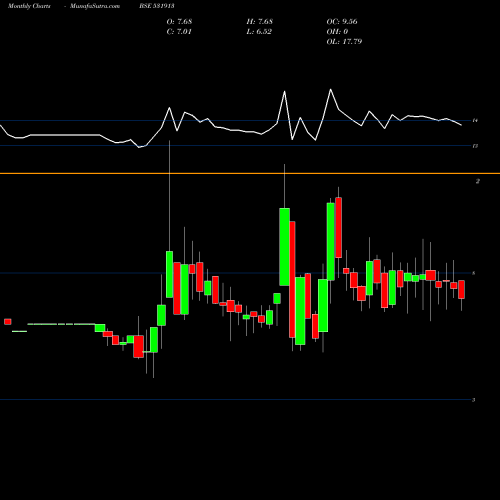500x500 pixels.
Task: Click the "OH: 0" value
Action: coord(337,31)
